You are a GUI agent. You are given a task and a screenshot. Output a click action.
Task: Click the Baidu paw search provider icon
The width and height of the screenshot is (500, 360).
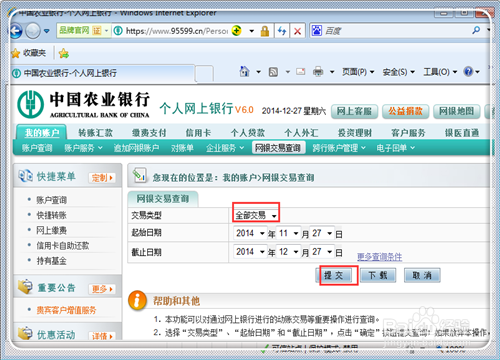tap(317, 31)
